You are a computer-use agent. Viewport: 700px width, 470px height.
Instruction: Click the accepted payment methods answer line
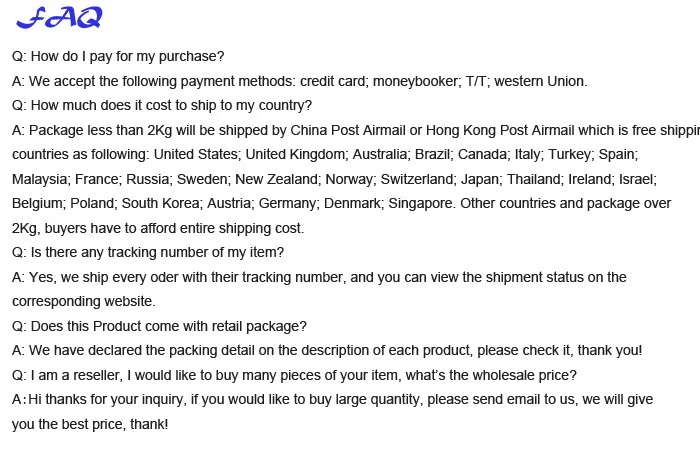click(x=300, y=81)
